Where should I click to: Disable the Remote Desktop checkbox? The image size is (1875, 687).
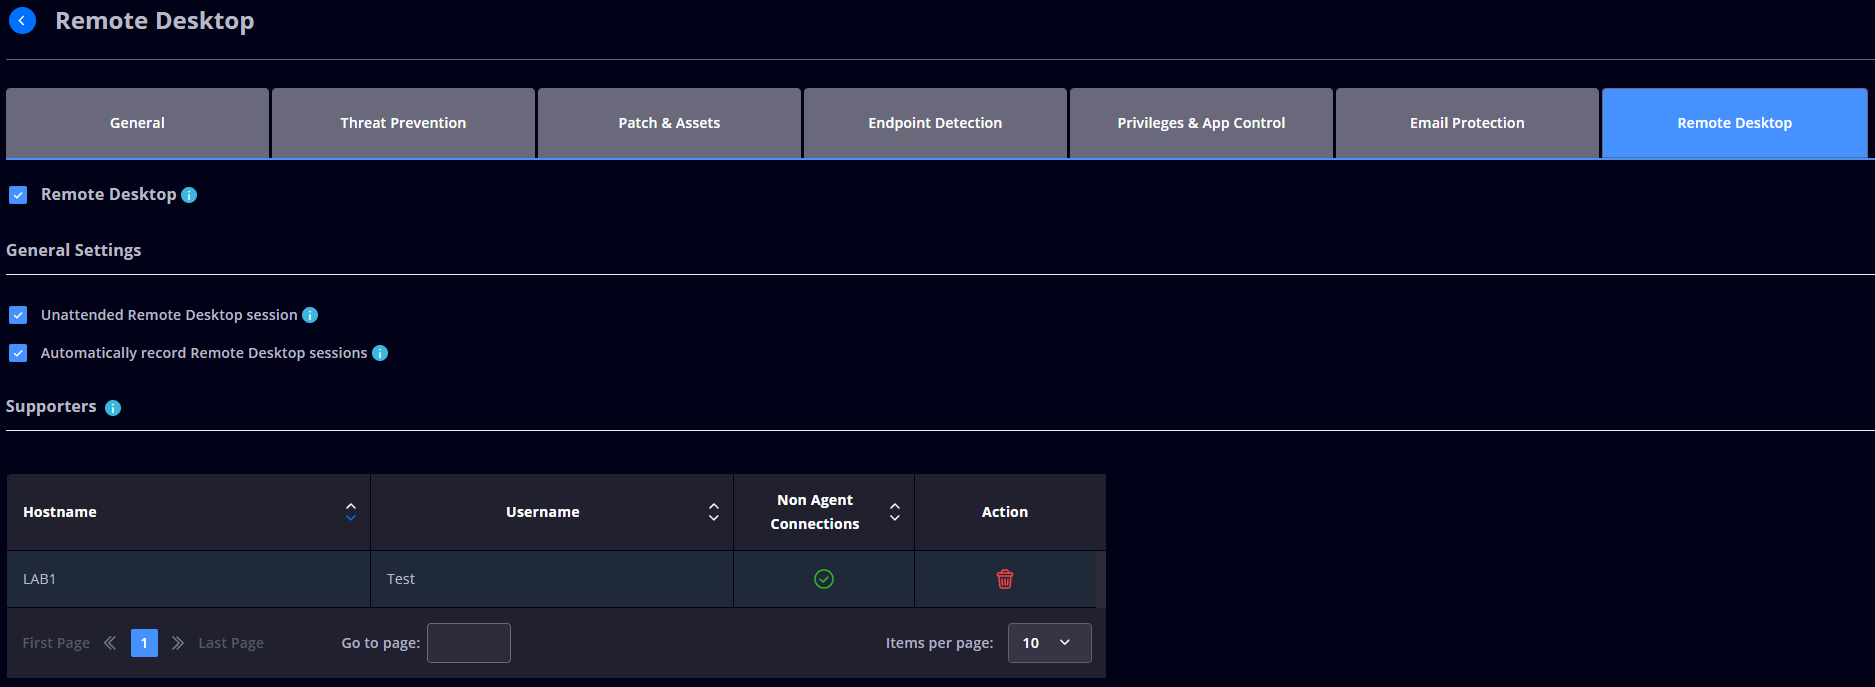point(18,195)
